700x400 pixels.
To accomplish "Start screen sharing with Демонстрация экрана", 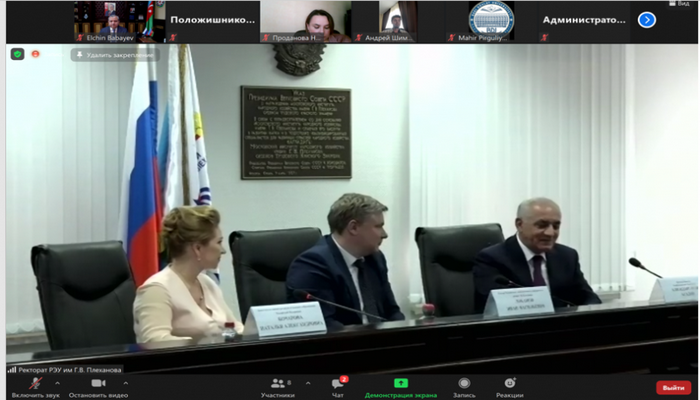I will [x=400, y=385].
